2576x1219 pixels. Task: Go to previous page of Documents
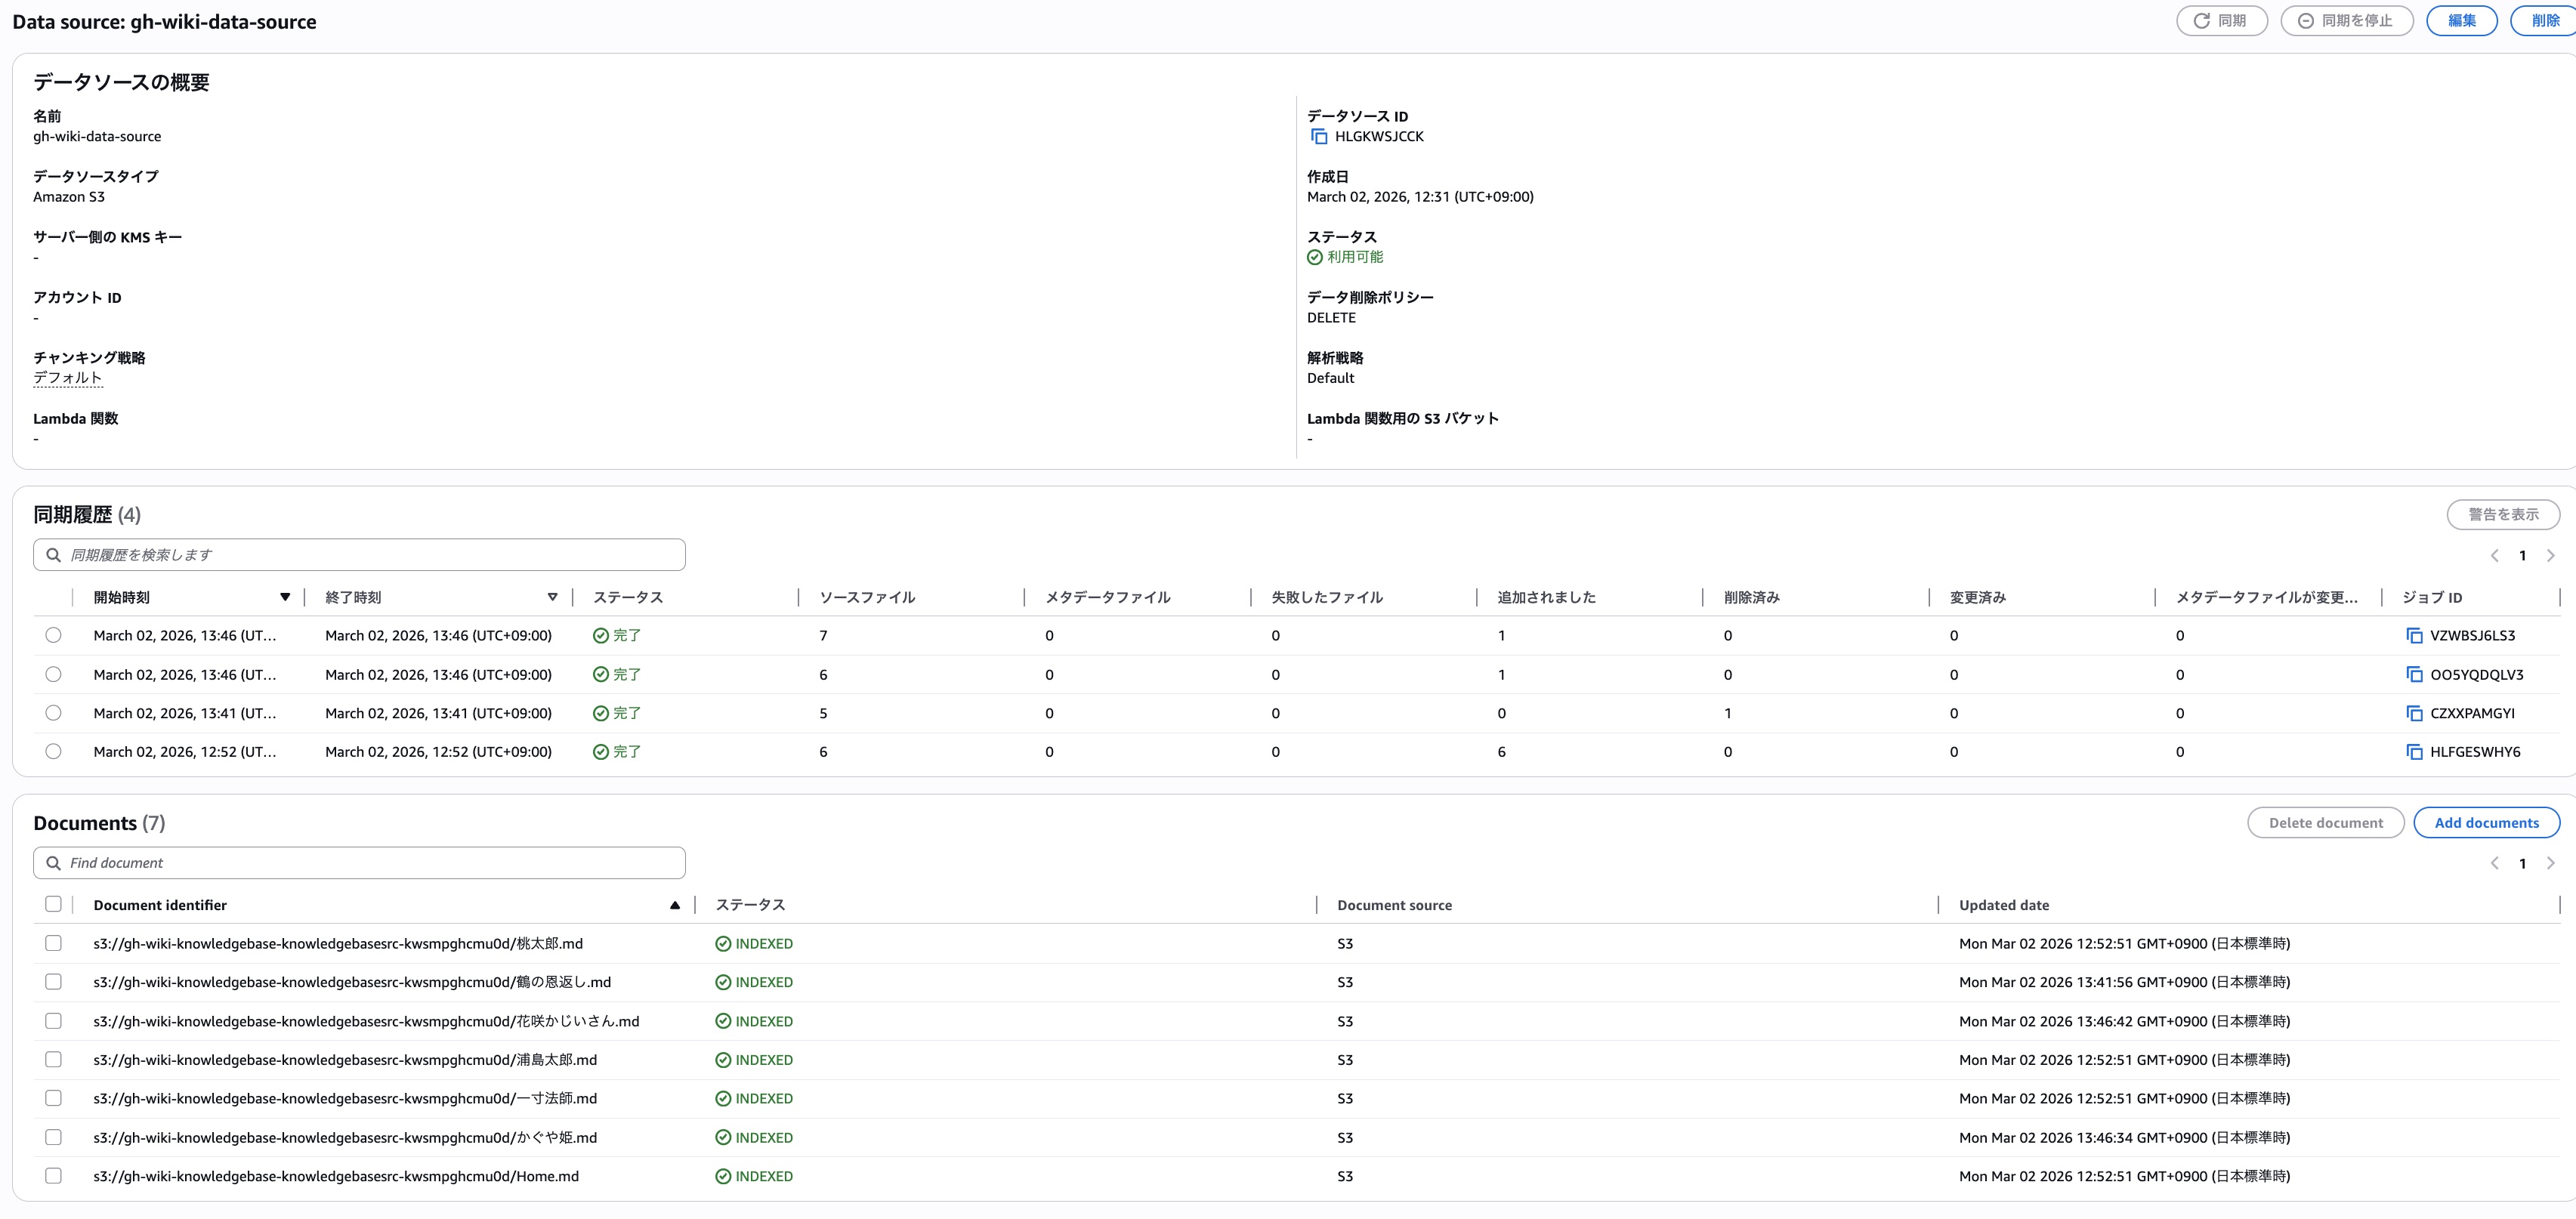tap(2494, 864)
